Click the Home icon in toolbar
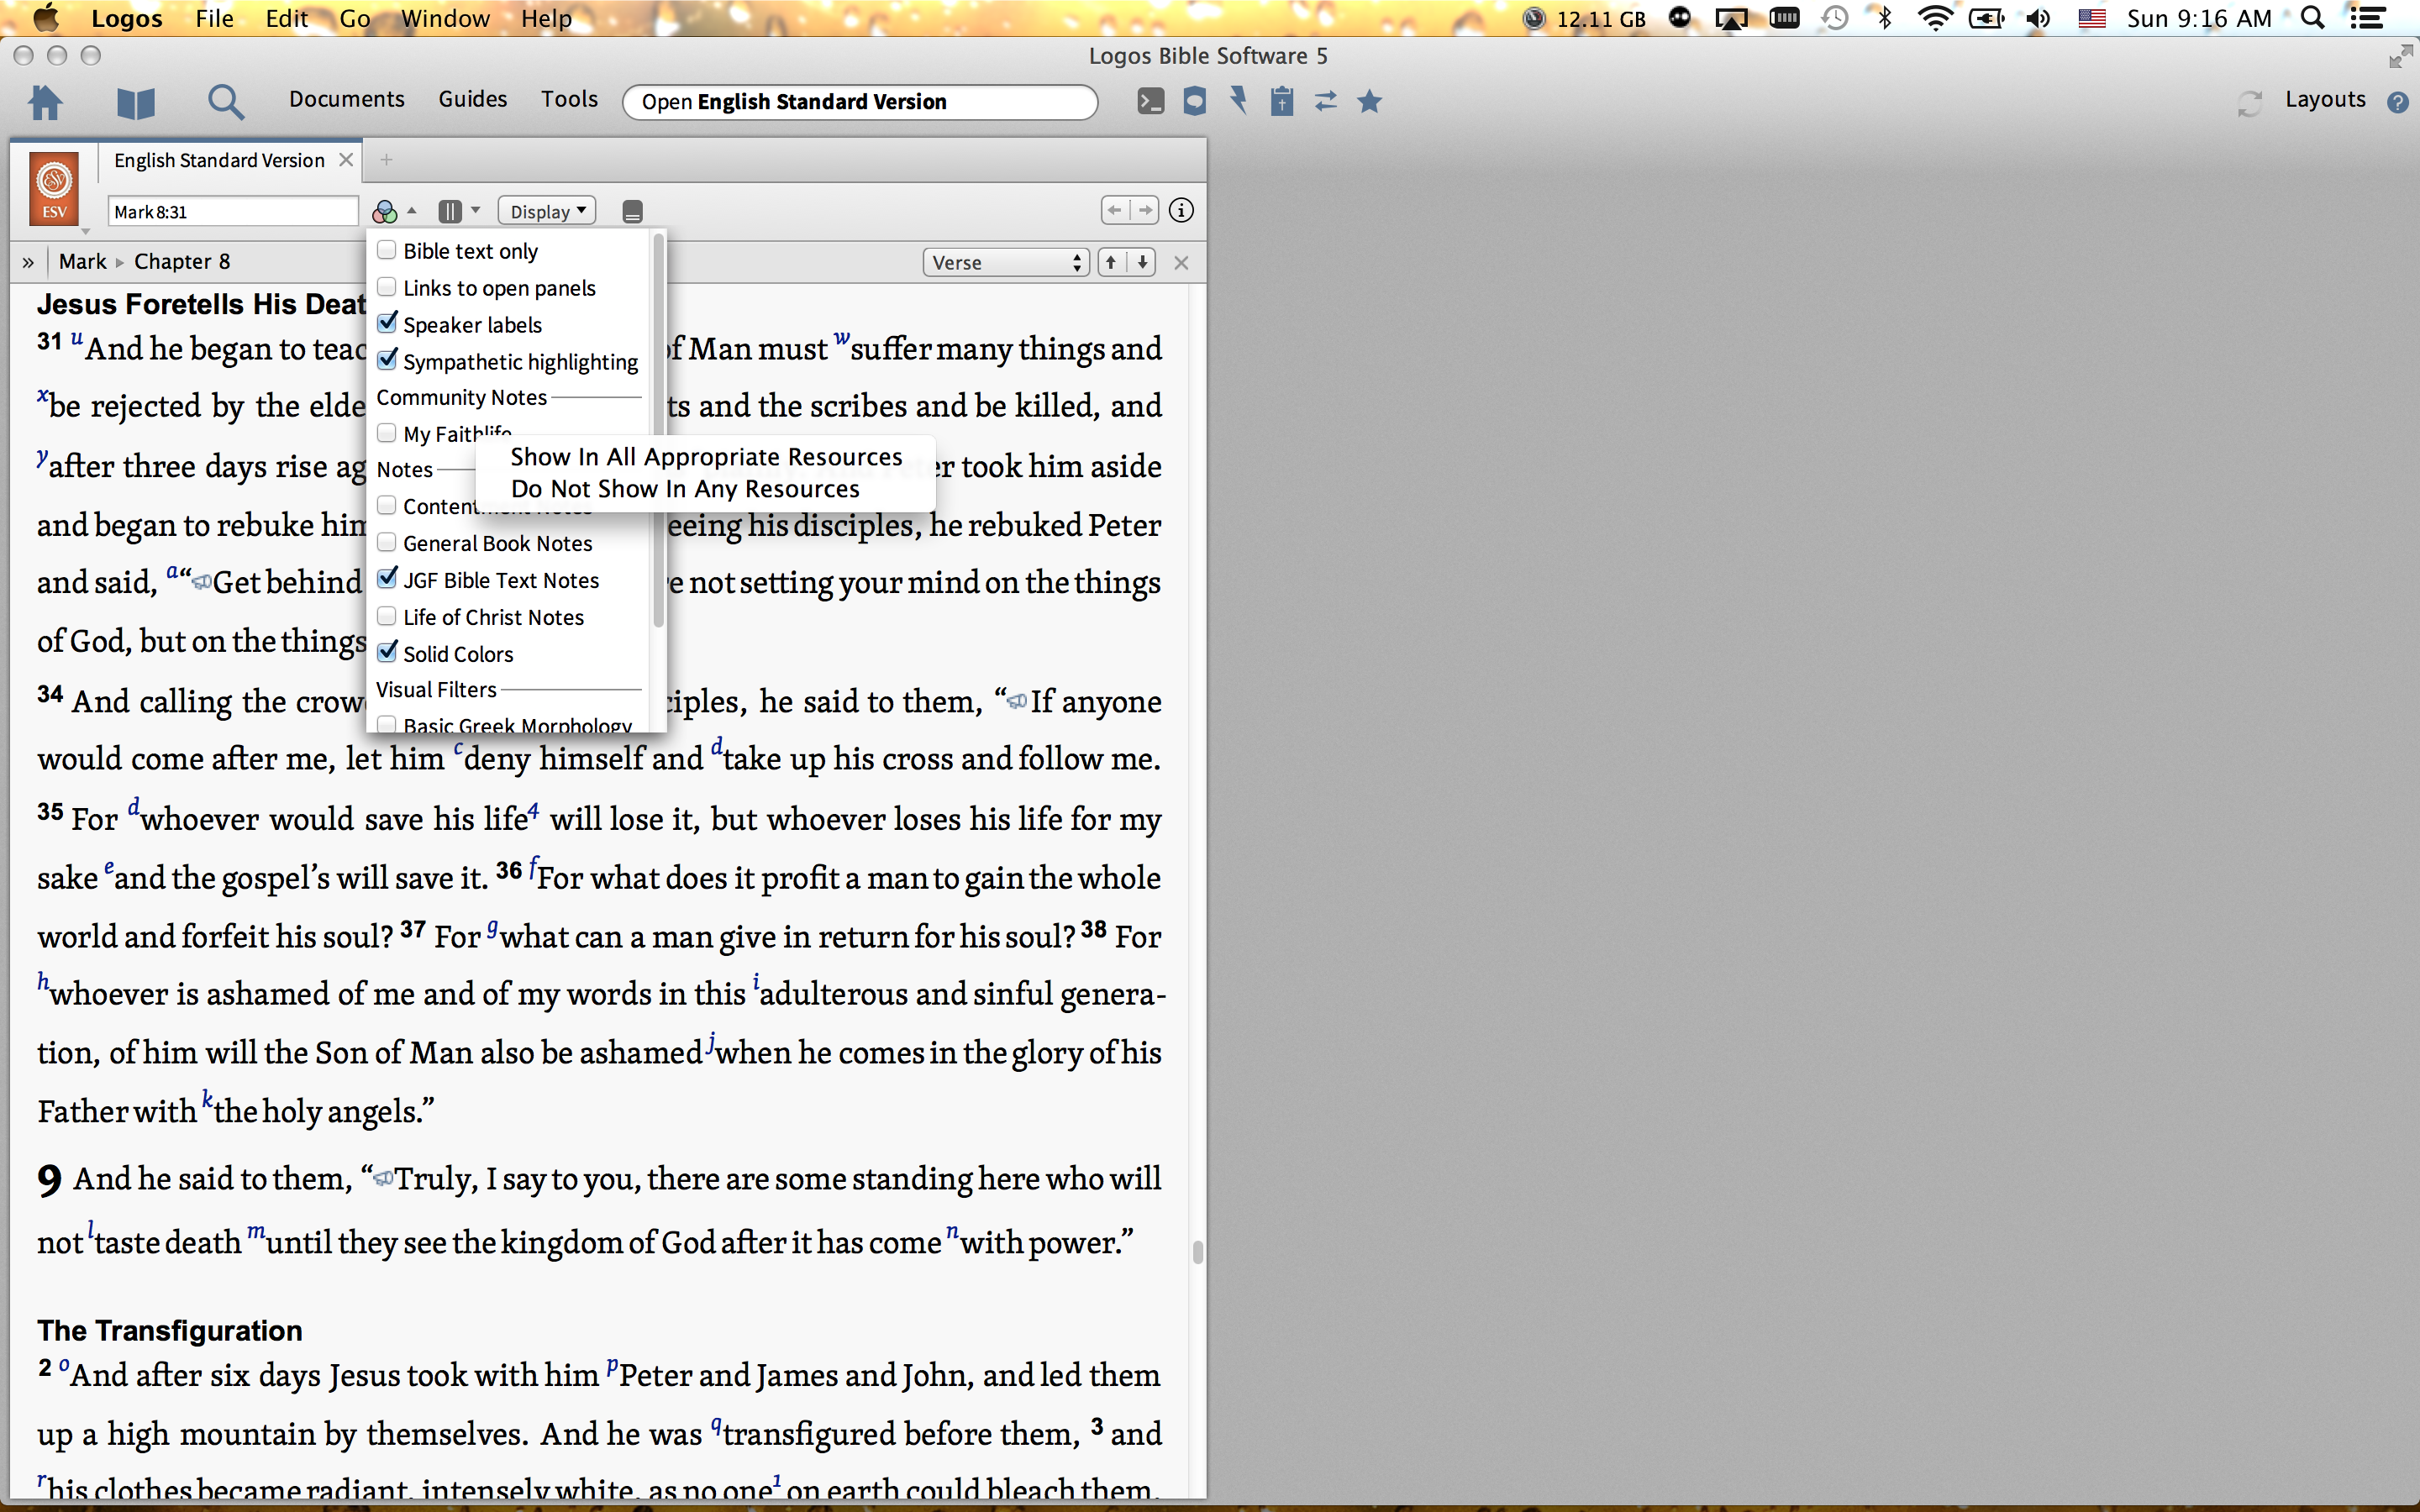Image resolution: width=2420 pixels, height=1512 pixels. tap(46, 102)
